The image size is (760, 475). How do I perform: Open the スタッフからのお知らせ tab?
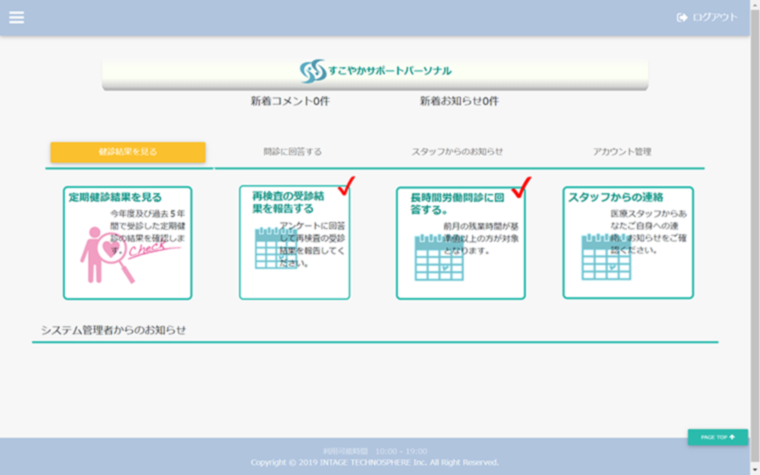click(x=457, y=152)
